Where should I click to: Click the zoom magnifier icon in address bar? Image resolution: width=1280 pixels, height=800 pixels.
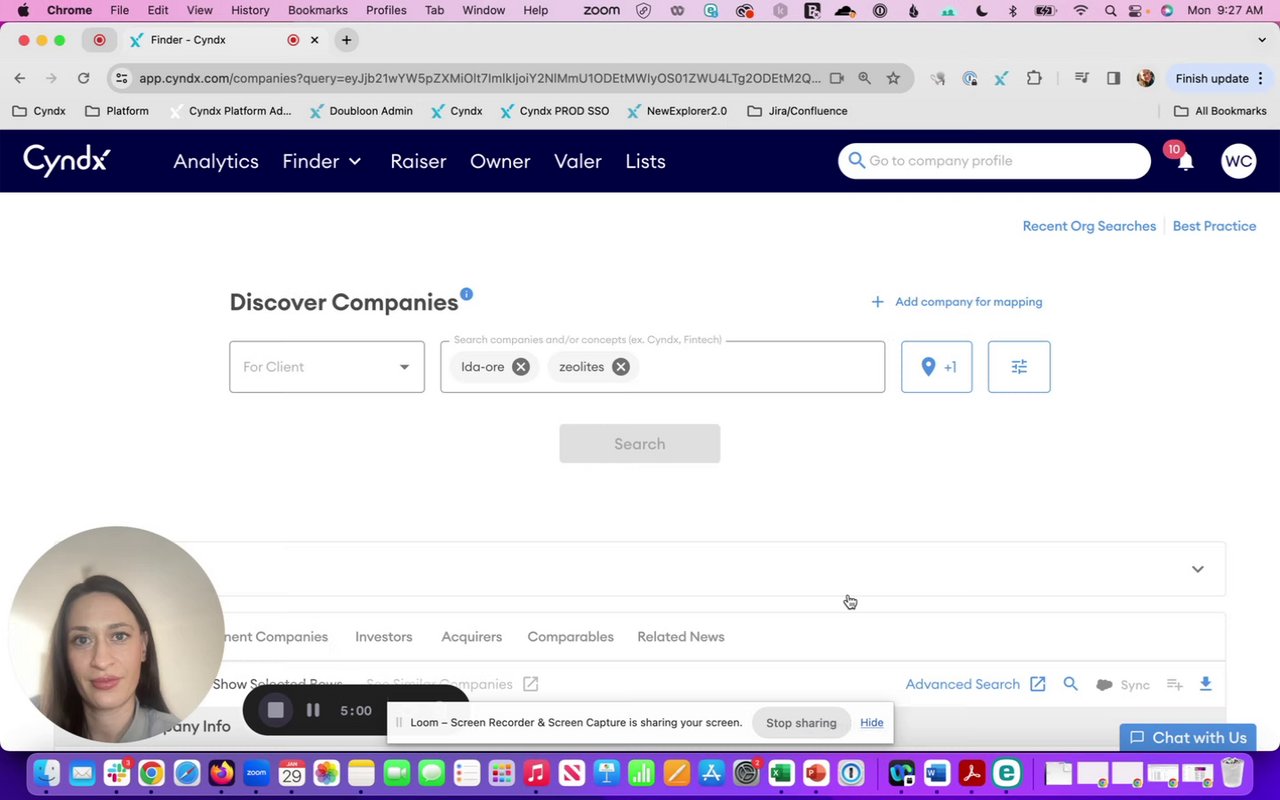[864, 78]
